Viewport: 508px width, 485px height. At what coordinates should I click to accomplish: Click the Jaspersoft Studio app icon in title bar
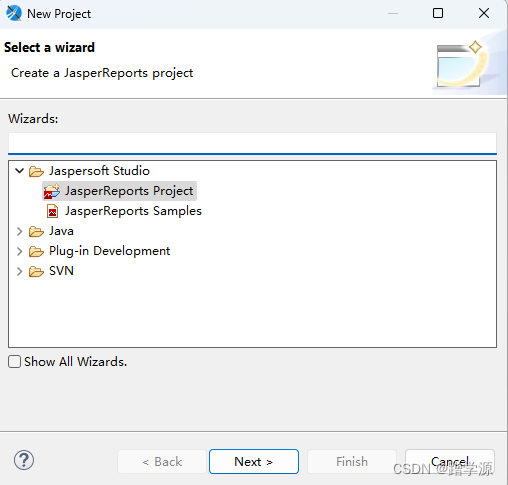tap(14, 13)
